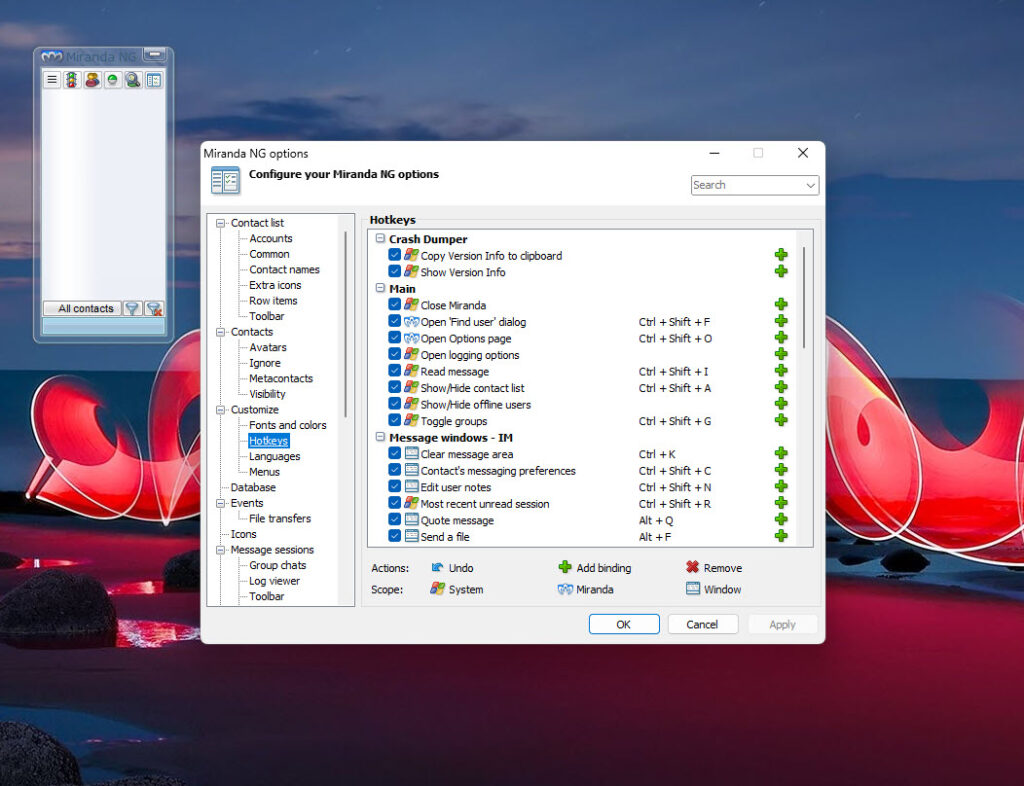Open the main menu in the Miranda NG contact list window
This screenshot has height=786, width=1024.
52,80
